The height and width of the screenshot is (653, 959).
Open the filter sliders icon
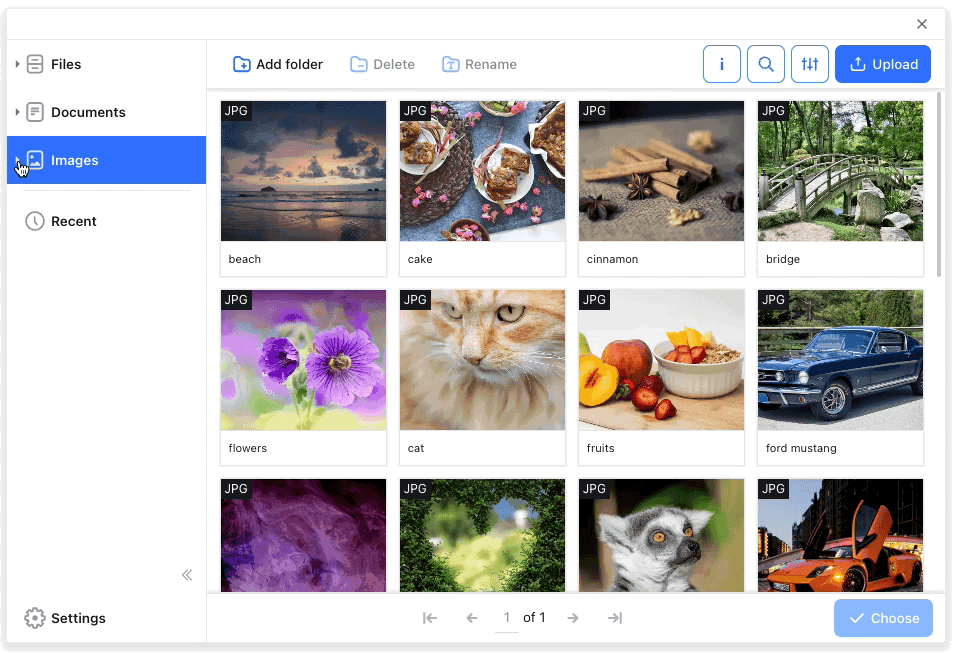[x=810, y=64]
